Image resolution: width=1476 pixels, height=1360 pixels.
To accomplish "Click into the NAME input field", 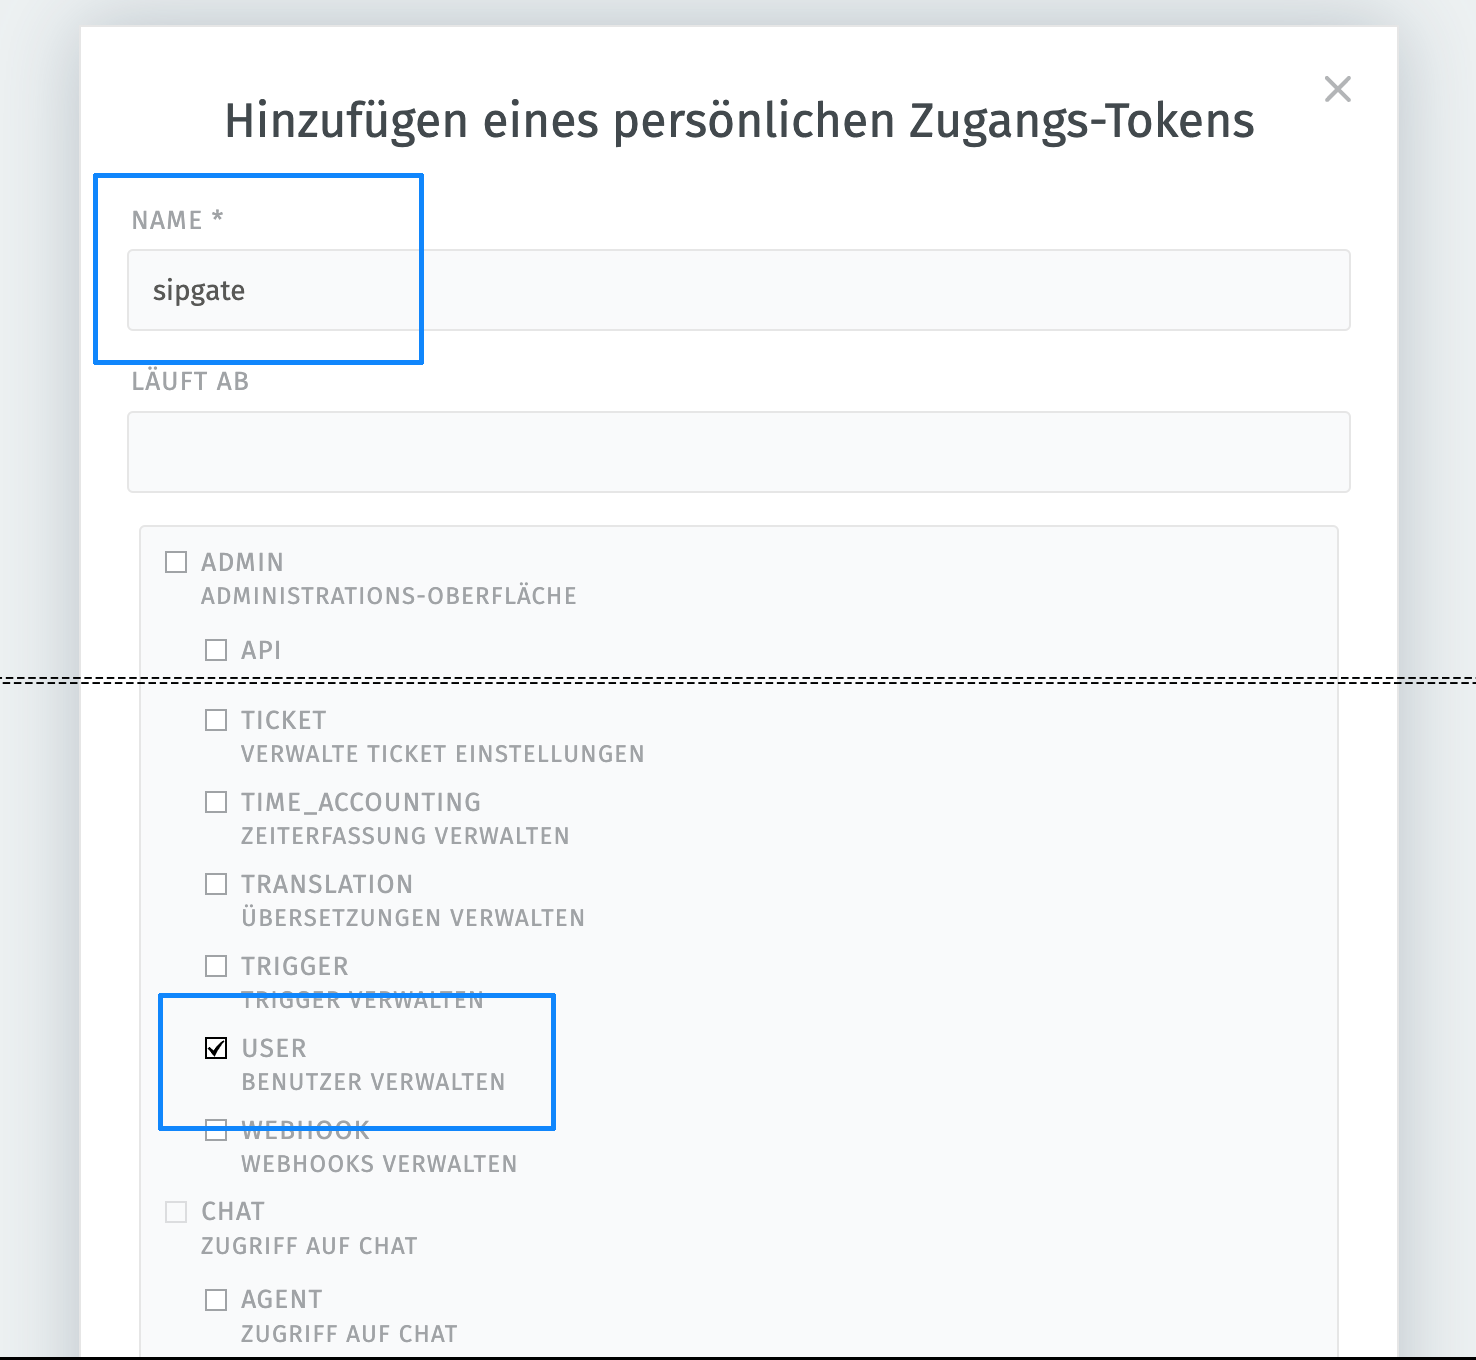I will pos(738,290).
